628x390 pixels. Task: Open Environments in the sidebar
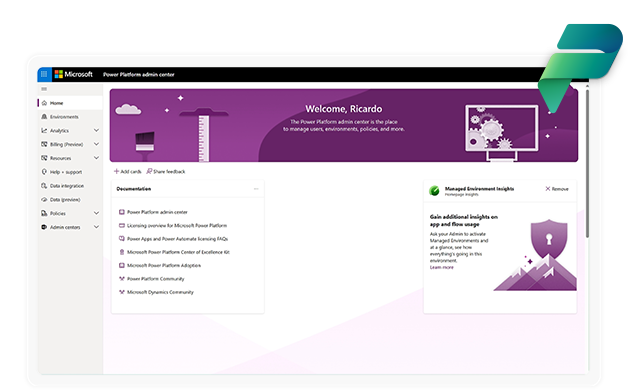click(x=70, y=117)
